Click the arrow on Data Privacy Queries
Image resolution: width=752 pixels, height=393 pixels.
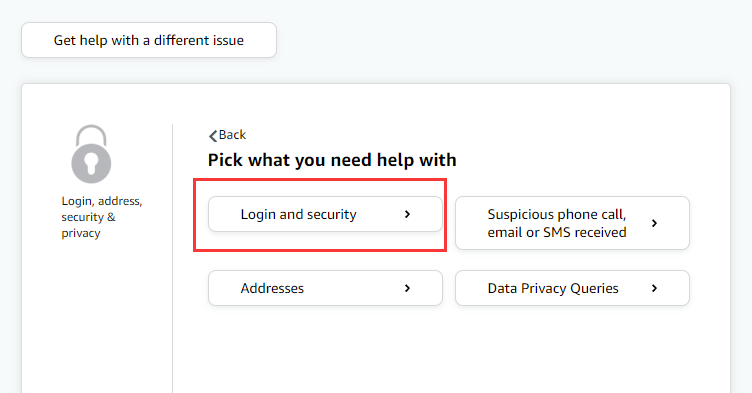pyautogui.click(x=654, y=288)
